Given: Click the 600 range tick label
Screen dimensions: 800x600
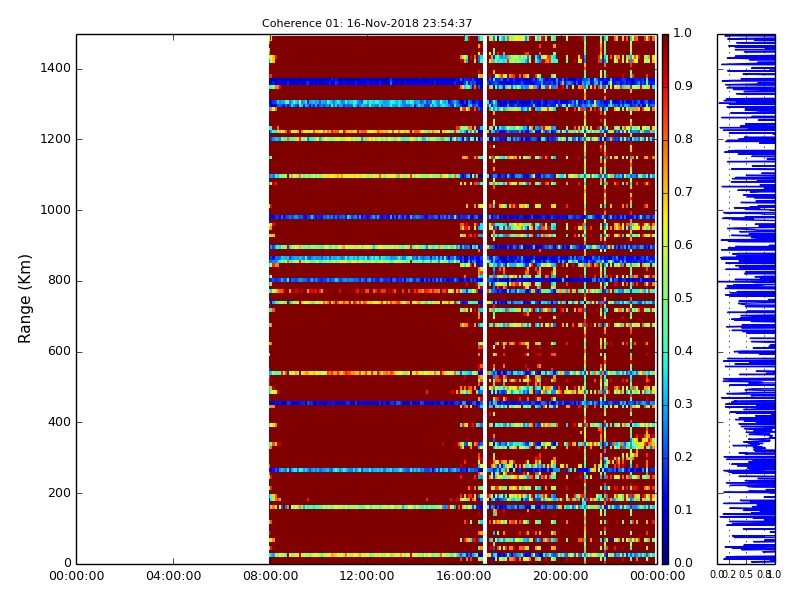Looking at the screenshot, I should coord(59,351).
